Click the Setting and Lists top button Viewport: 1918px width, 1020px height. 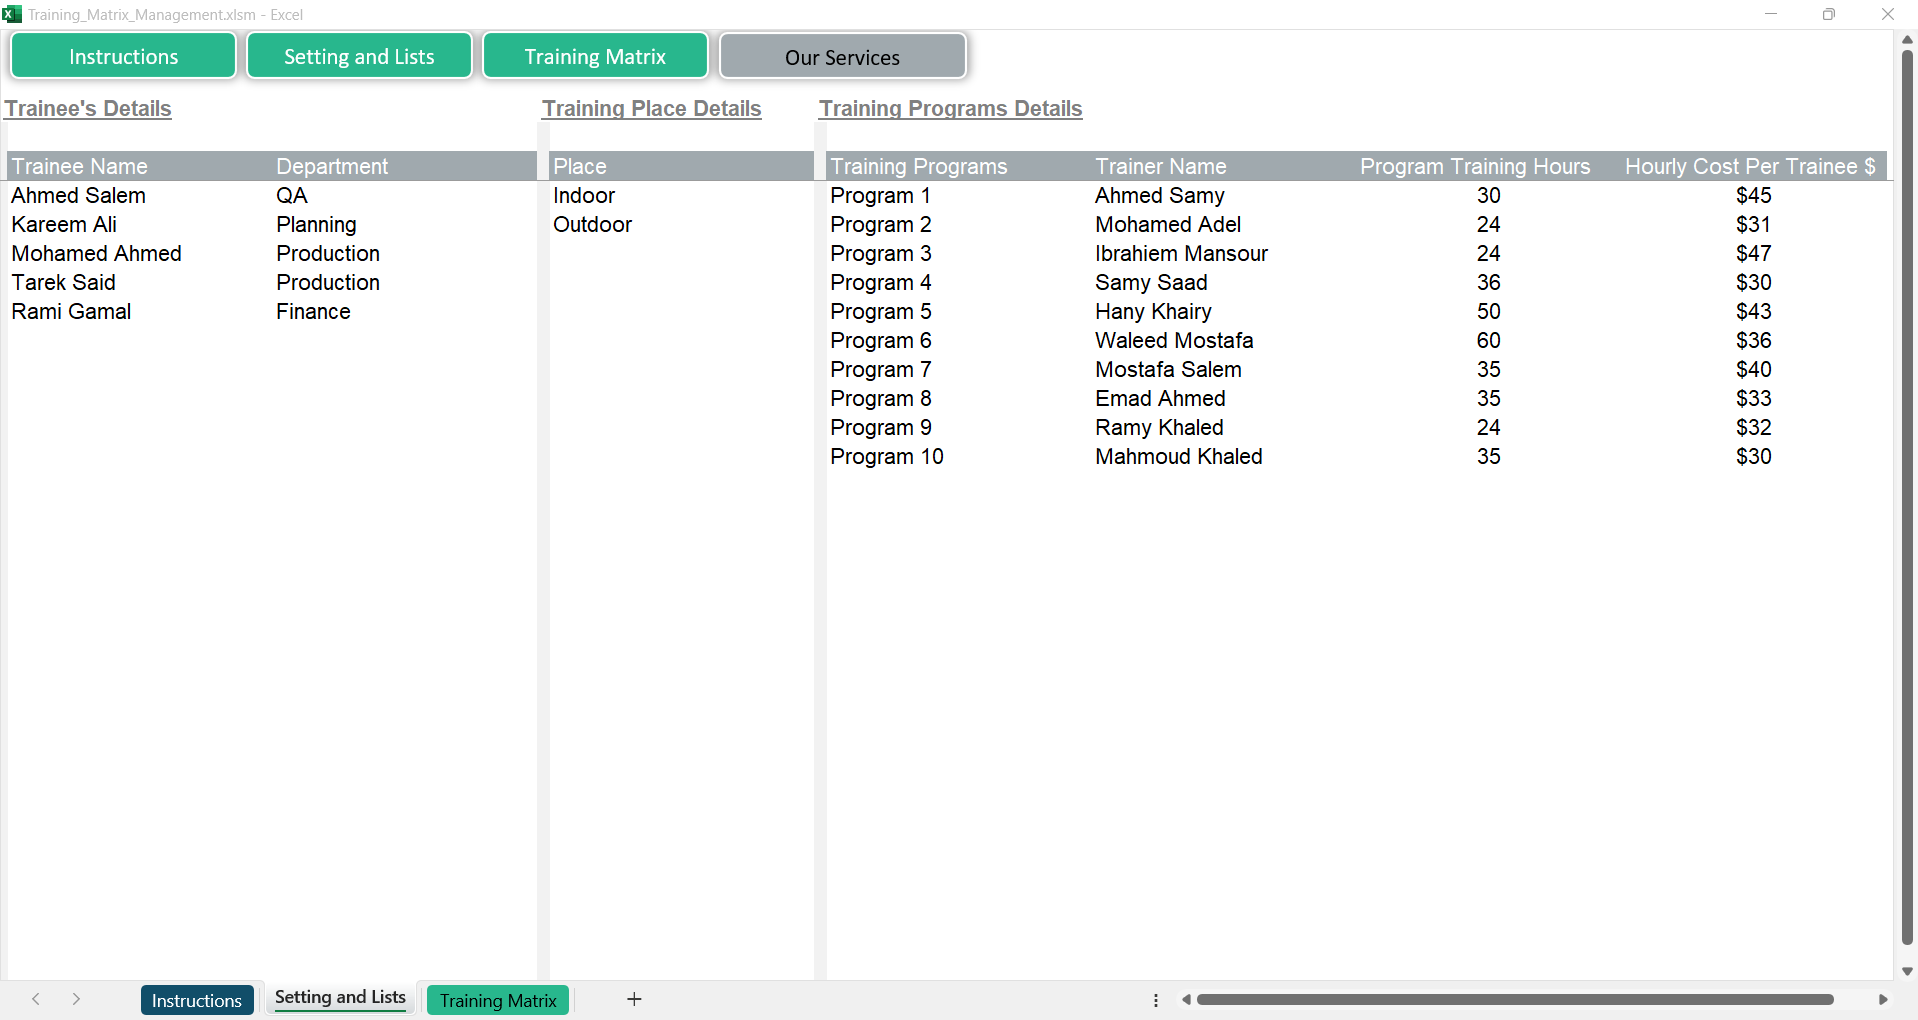click(x=359, y=56)
